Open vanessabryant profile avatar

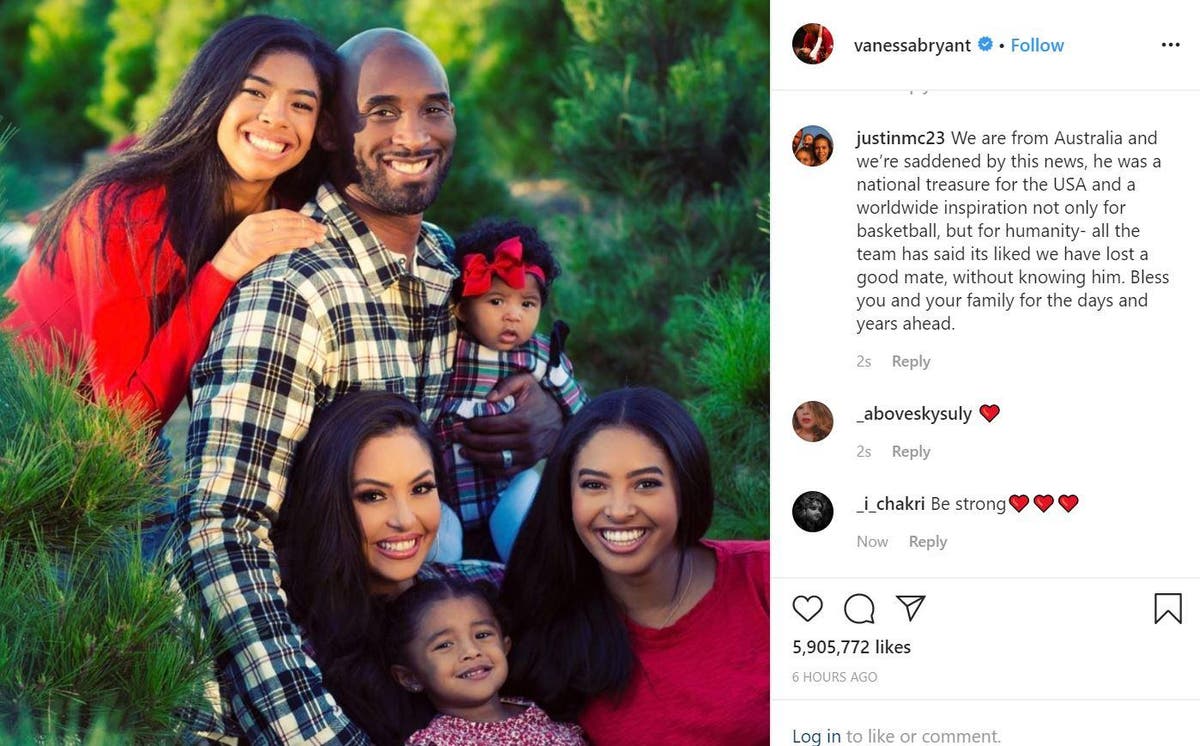(813, 44)
